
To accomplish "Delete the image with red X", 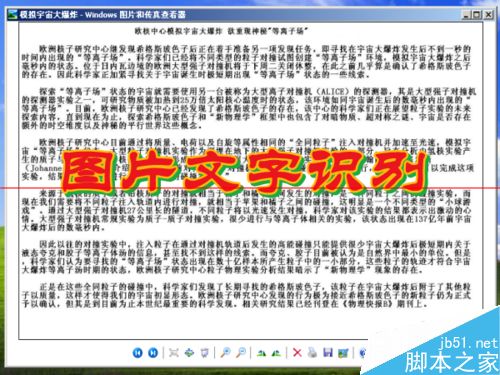I will (x=297, y=352).
